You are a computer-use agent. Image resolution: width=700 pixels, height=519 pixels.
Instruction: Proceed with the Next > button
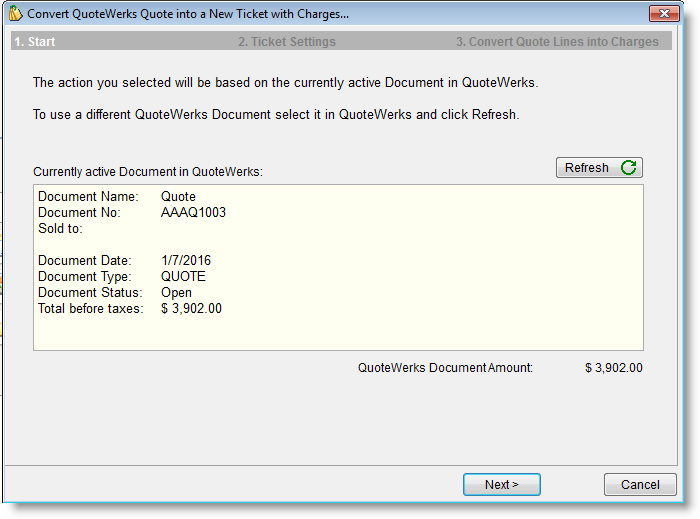point(501,485)
